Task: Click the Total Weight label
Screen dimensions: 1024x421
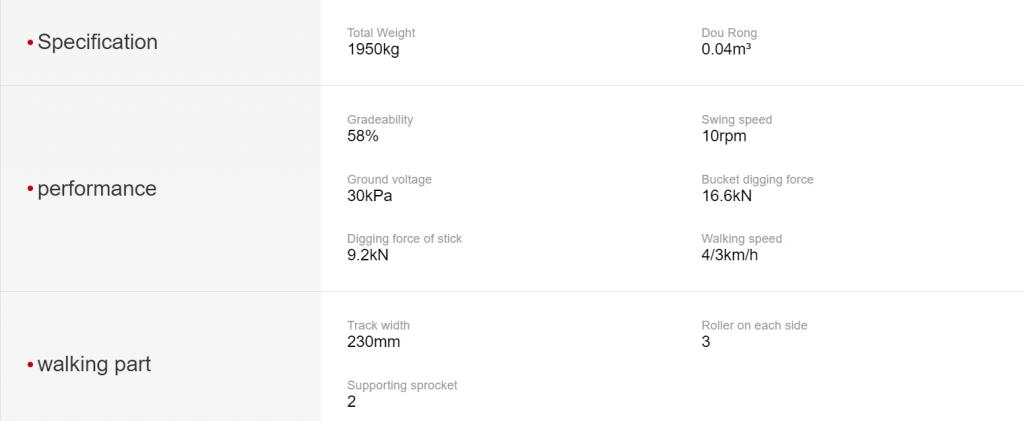Action: [381, 33]
